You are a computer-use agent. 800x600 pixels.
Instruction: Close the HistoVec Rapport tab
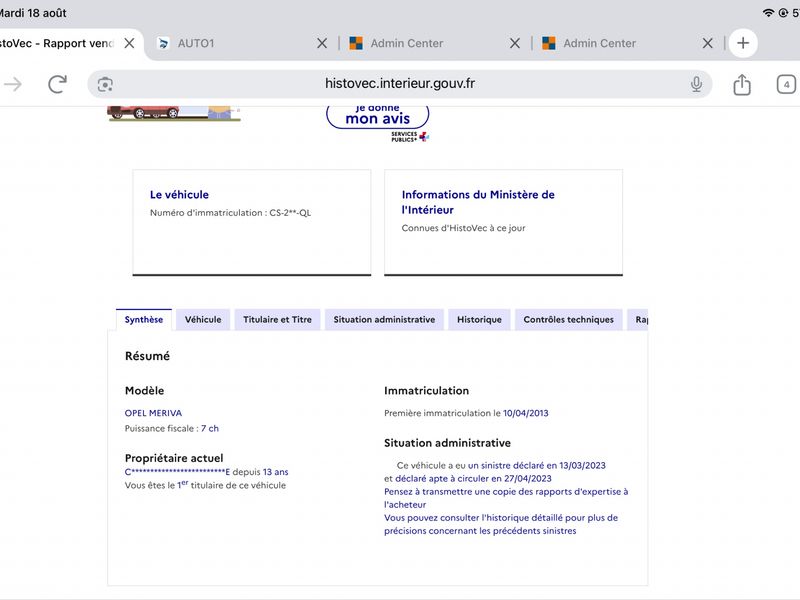pyautogui.click(x=130, y=43)
